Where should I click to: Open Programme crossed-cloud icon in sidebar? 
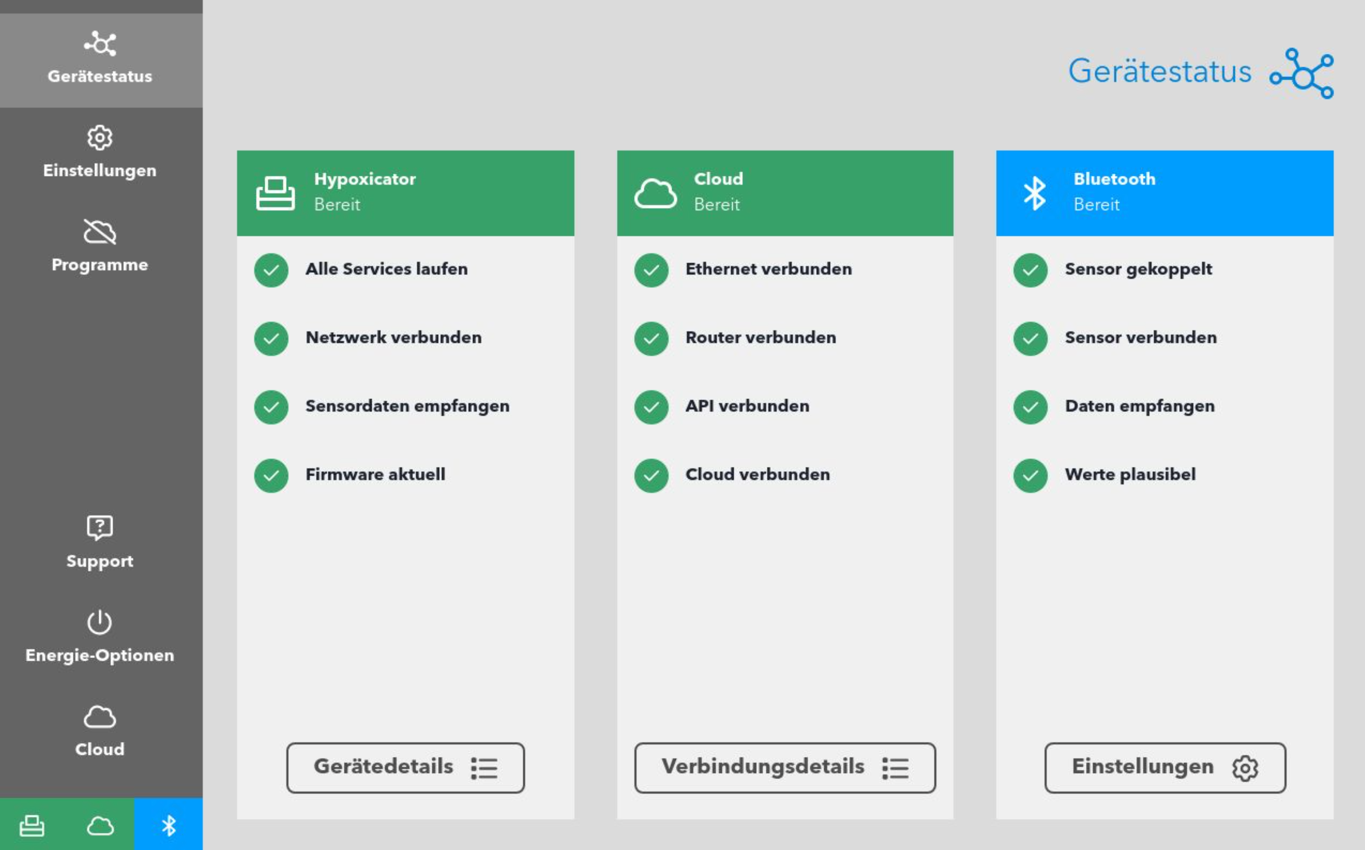(100, 232)
